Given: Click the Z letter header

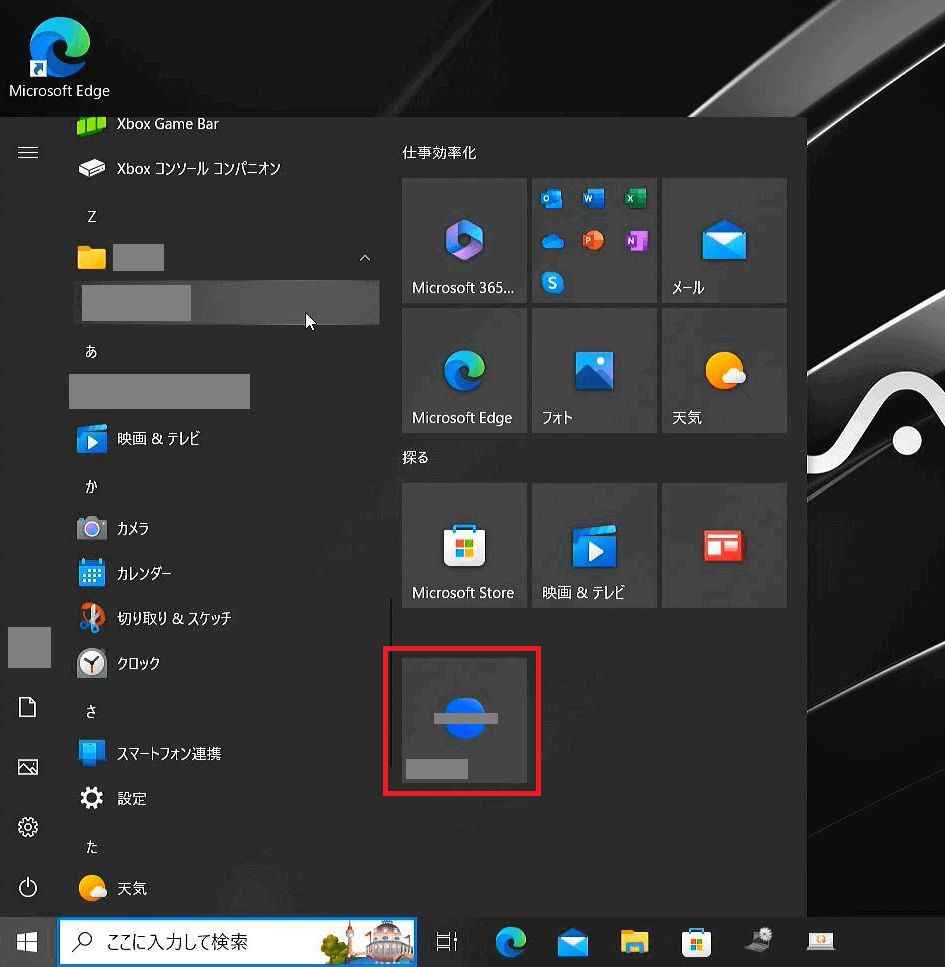Looking at the screenshot, I should [92, 217].
